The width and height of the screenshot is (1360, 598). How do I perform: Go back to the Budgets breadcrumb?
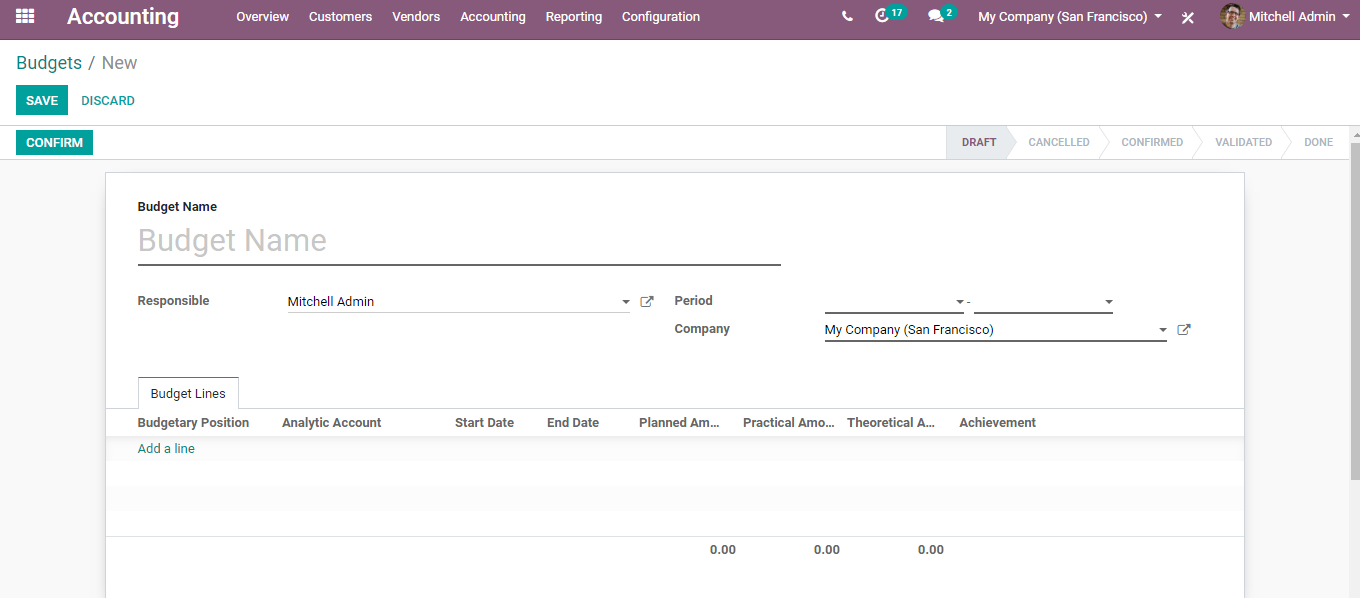[x=49, y=63]
